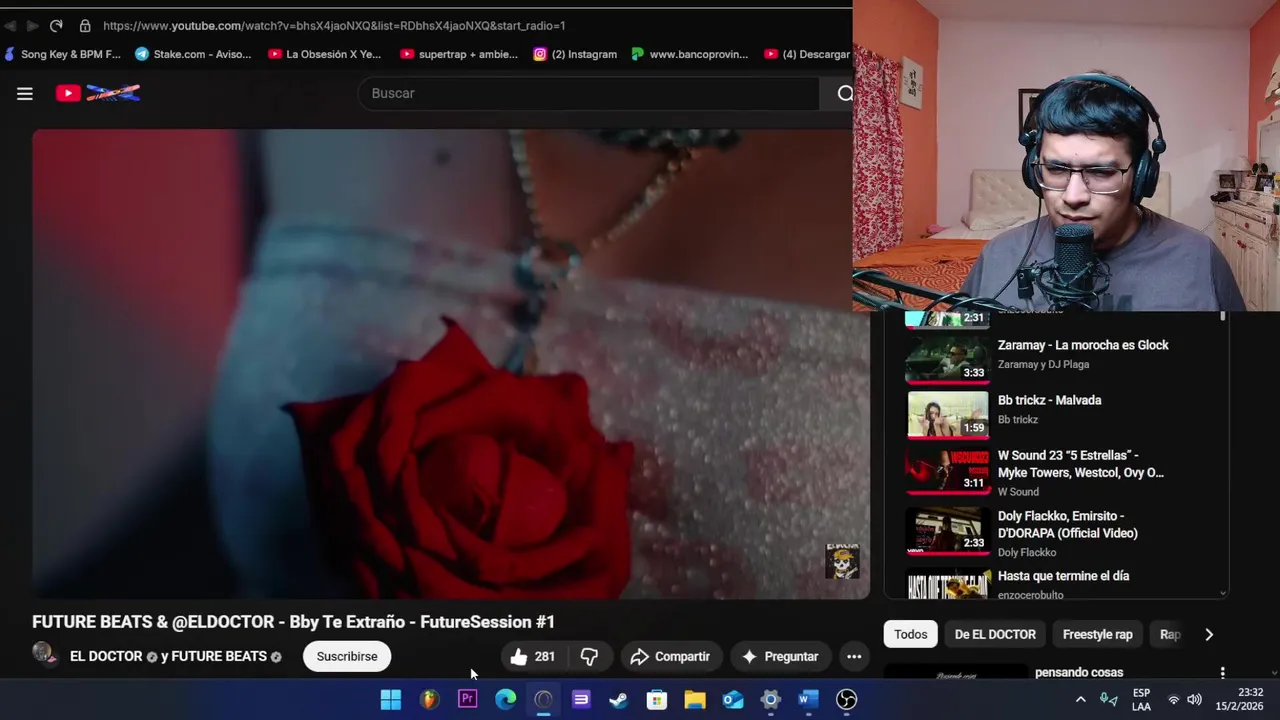Open Zaramay - La morocha es Glock thumbnail
This screenshot has height=720, width=1280.
coord(947,358)
